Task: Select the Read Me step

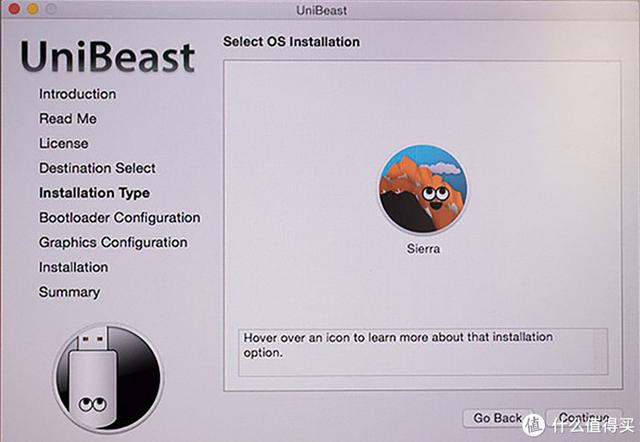Action: pos(68,119)
